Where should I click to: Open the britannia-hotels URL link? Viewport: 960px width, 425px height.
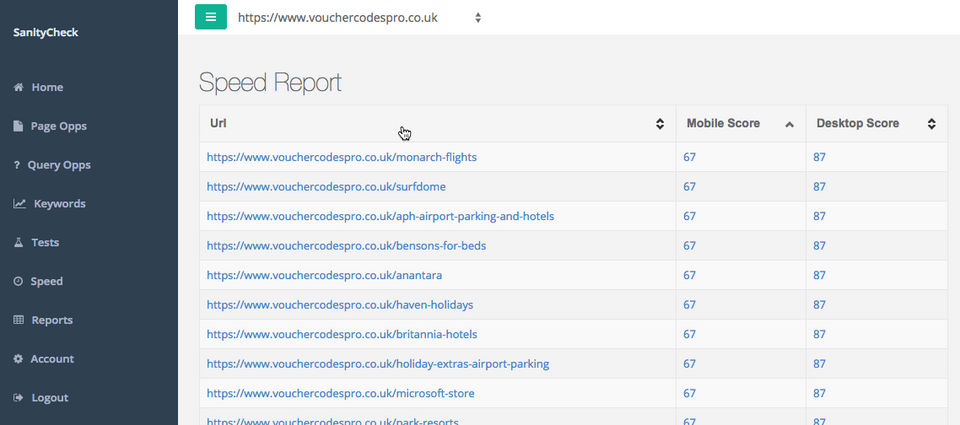tap(342, 334)
